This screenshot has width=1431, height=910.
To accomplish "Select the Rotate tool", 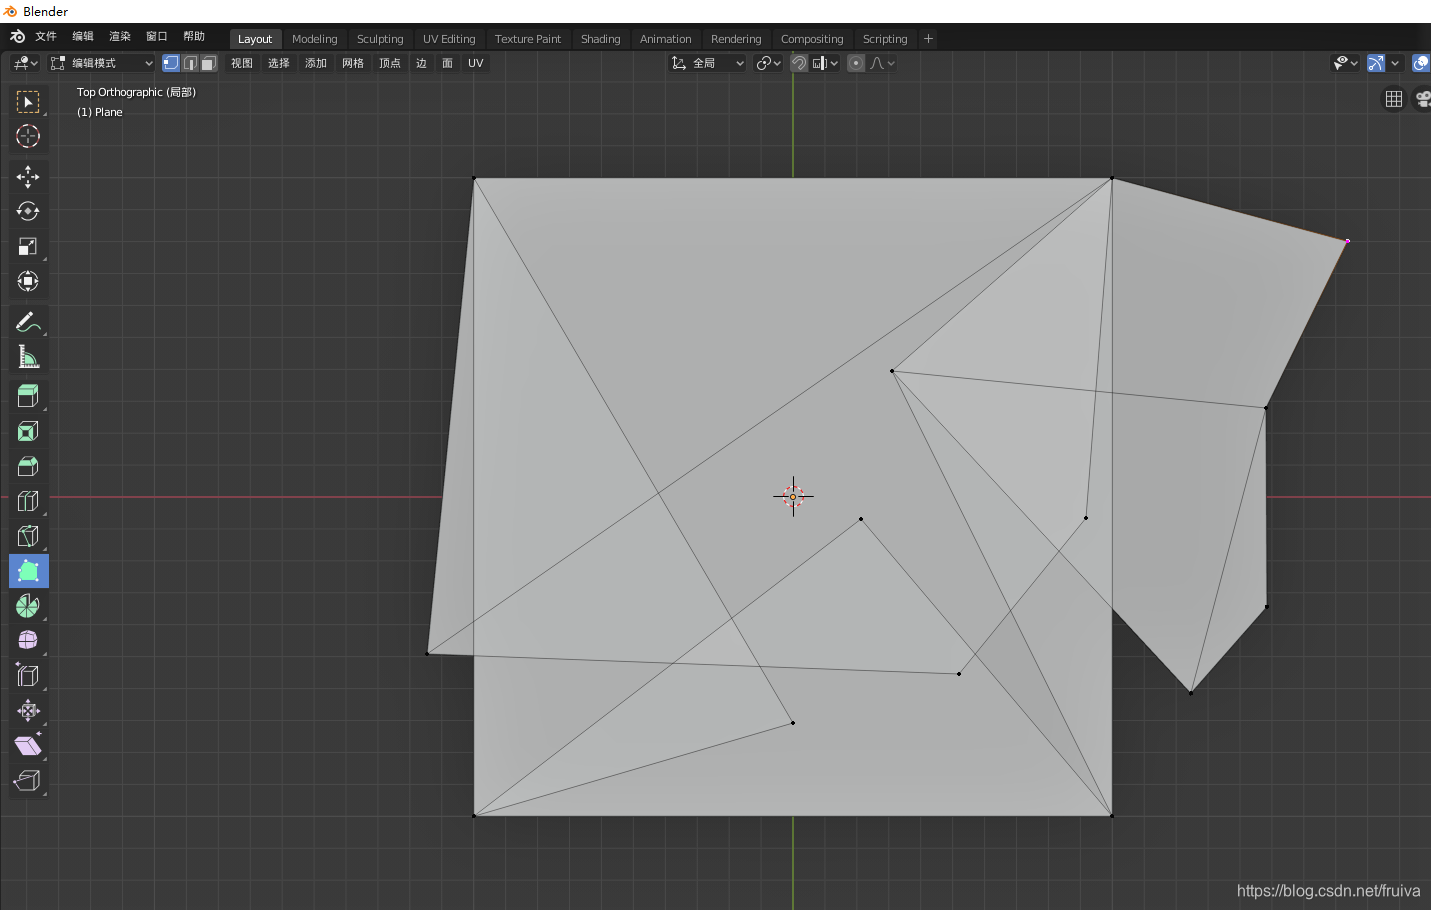I will (28, 211).
